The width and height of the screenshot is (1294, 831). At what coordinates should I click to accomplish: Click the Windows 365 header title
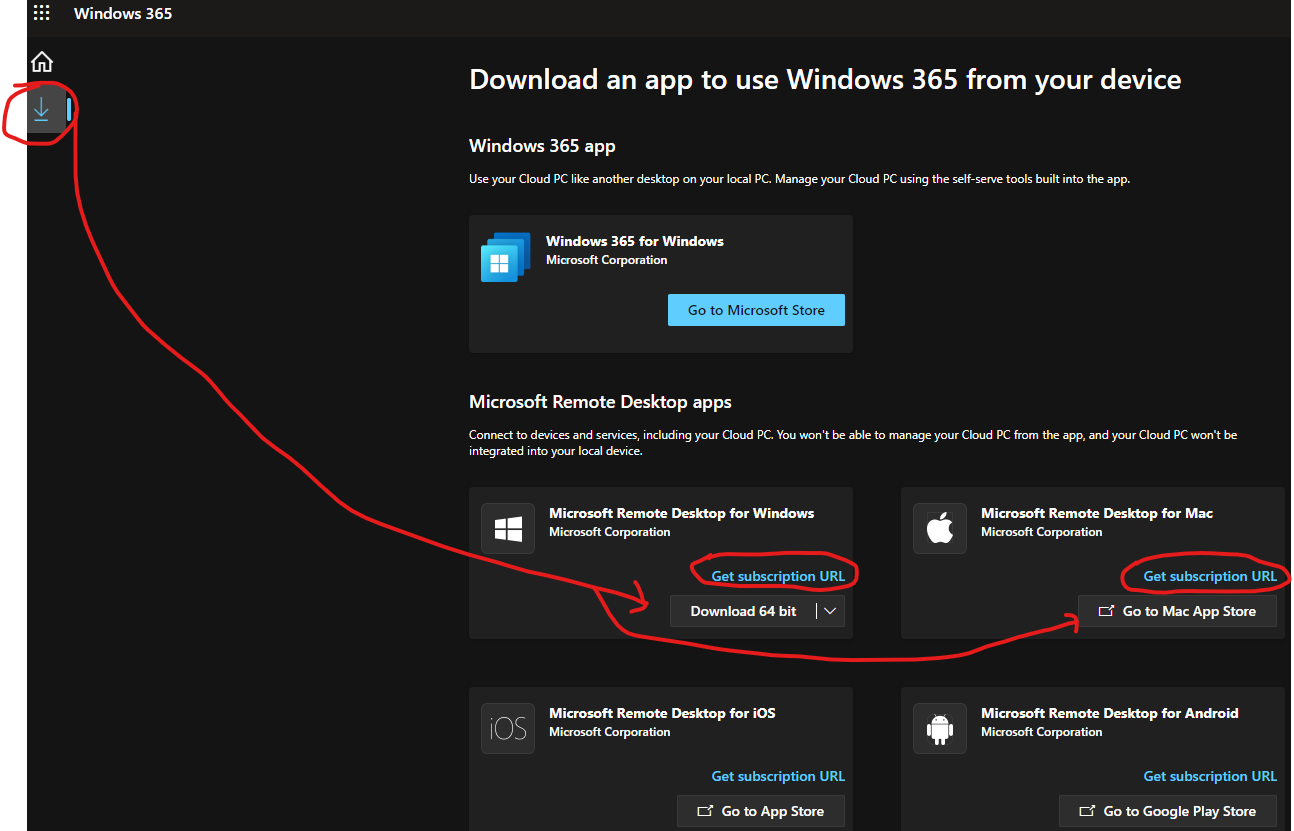pos(123,14)
